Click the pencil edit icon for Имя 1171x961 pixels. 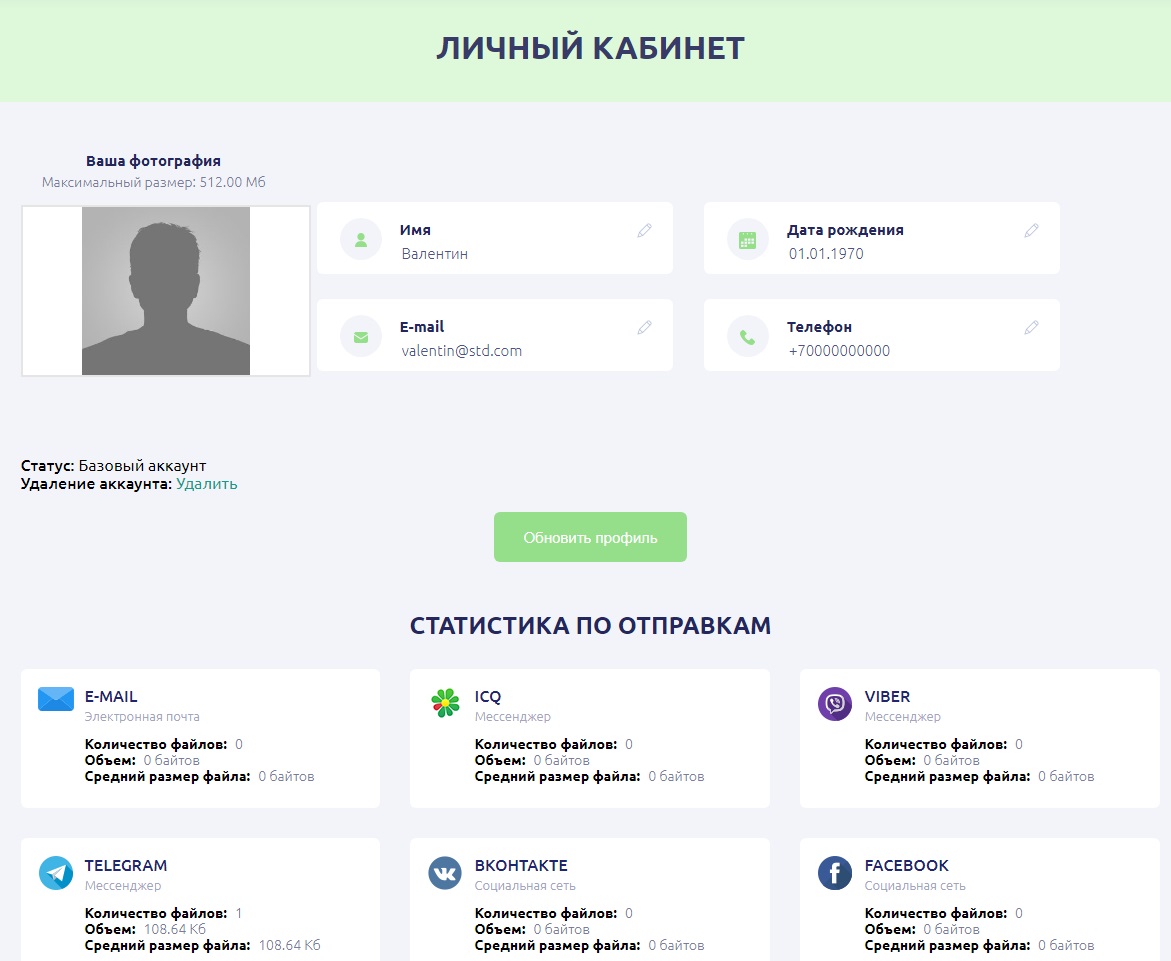pyautogui.click(x=644, y=231)
